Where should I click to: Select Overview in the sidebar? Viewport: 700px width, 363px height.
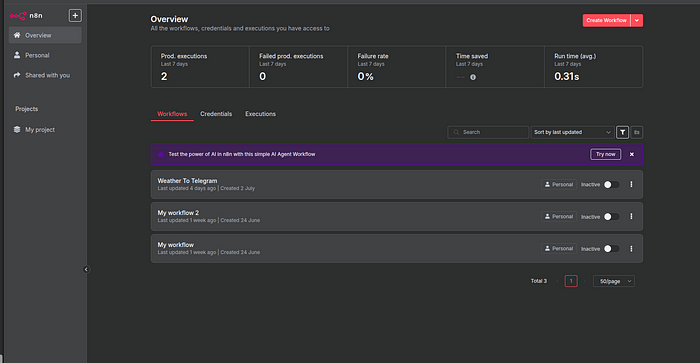(x=45, y=35)
